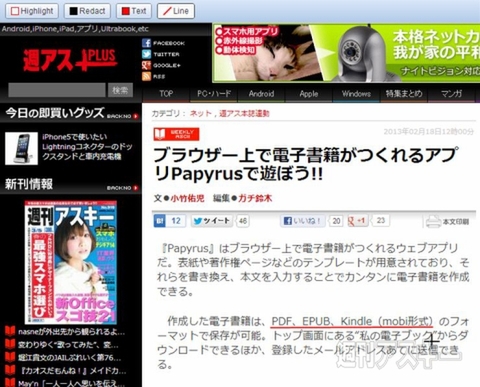480x387 pixels.
Task: Open the Twitter social link icon
Action: [x=146, y=54]
